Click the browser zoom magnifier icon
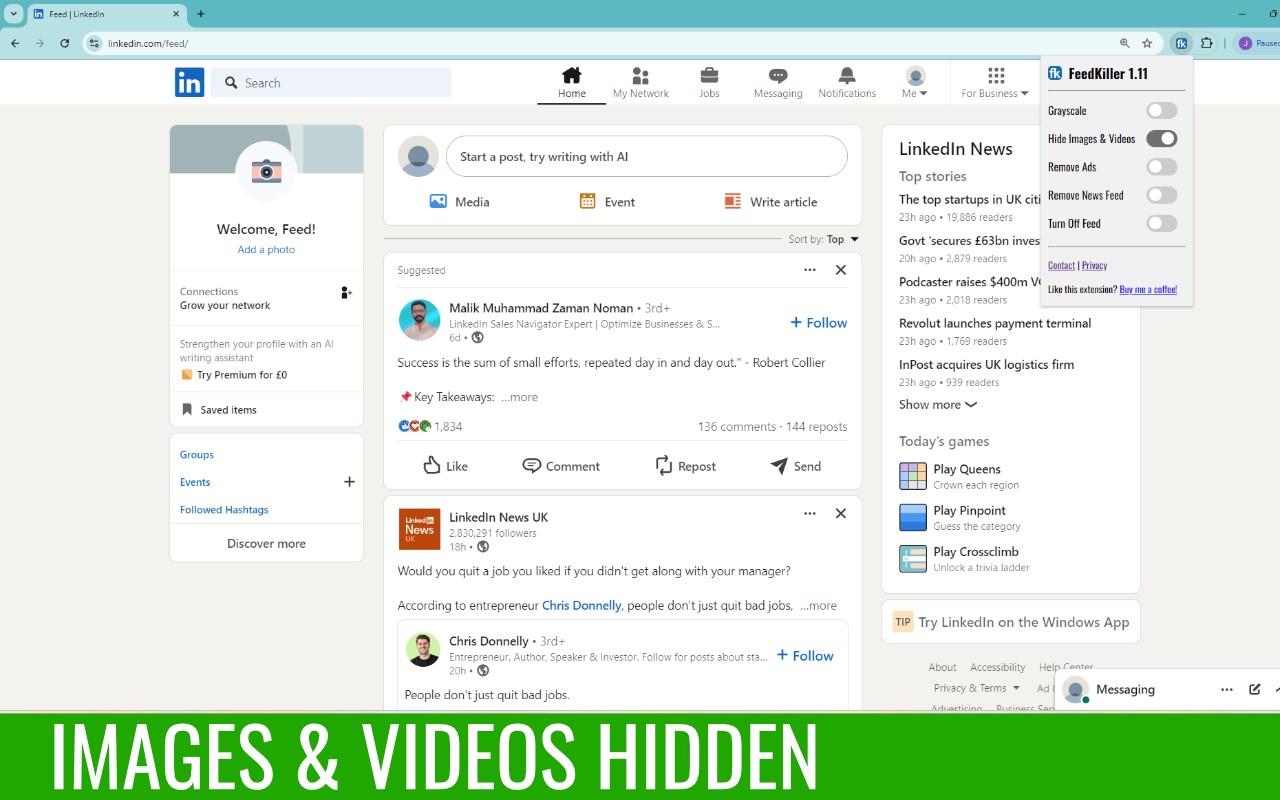1280x800 pixels. [x=1125, y=43]
